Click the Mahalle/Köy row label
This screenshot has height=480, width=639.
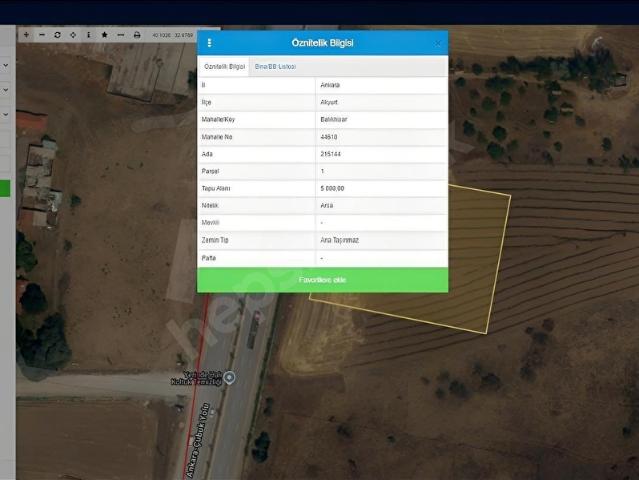pos(218,119)
